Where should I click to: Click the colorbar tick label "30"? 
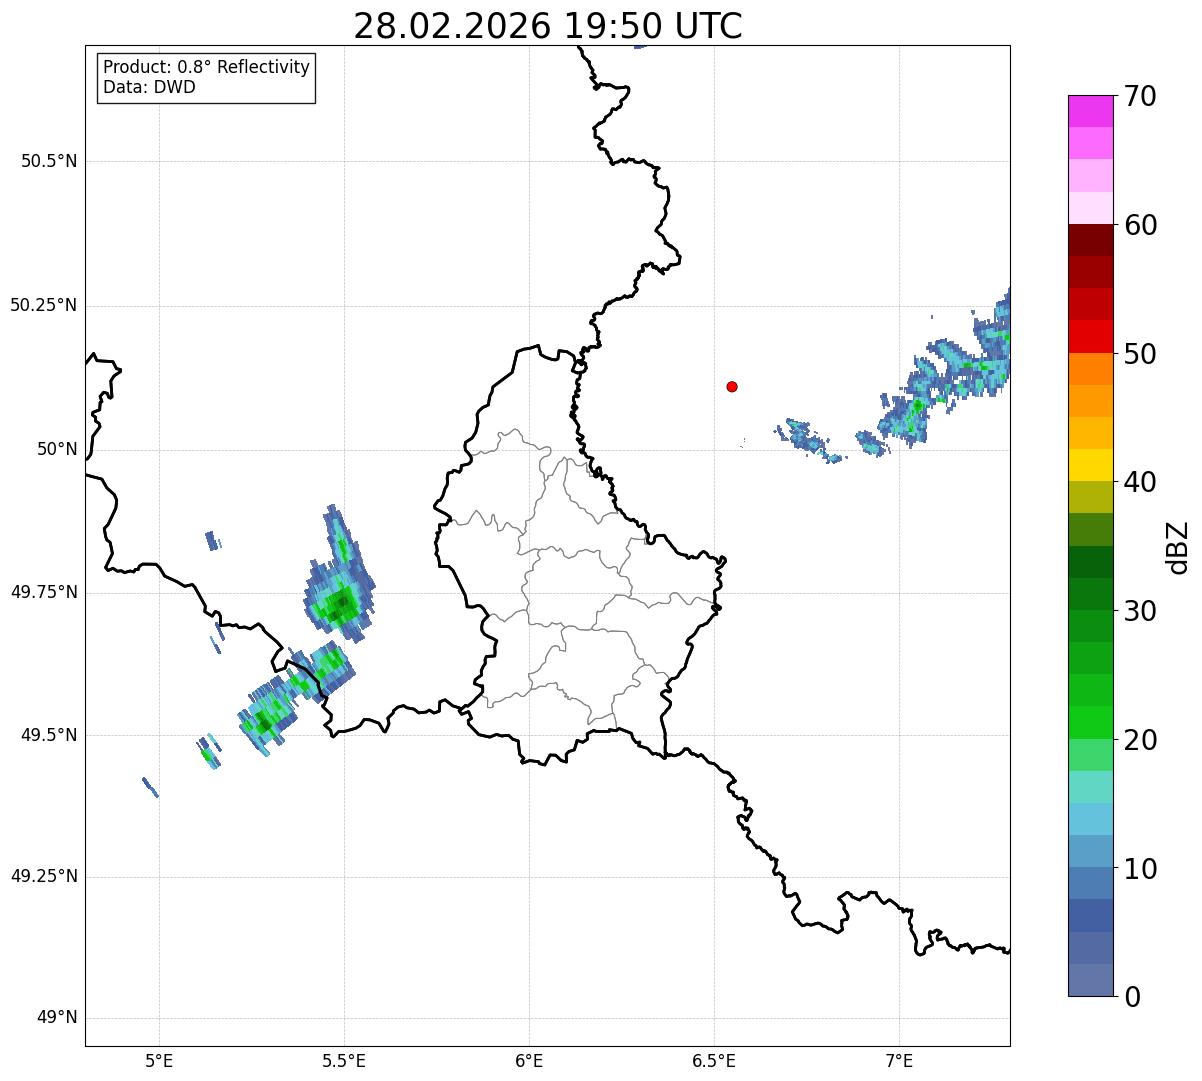pyautogui.click(x=1140, y=611)
